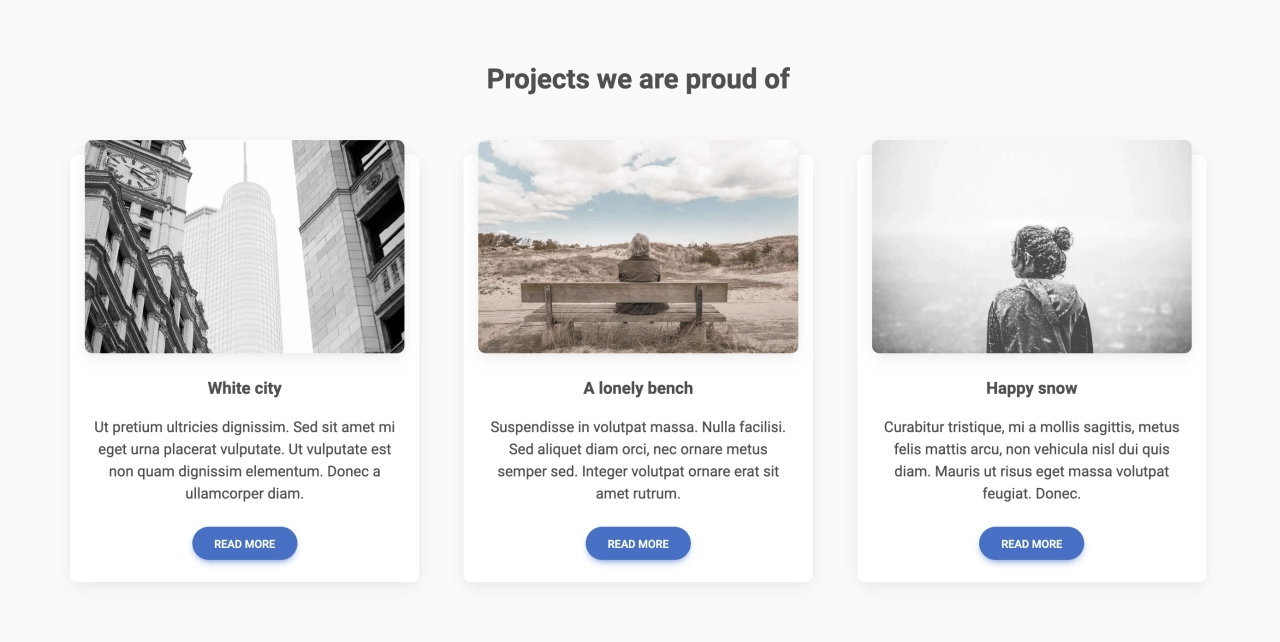This screenshot has width=1280, height=642.
Task: Click the stone building right of the skyscraper
Action: (350, 245)
